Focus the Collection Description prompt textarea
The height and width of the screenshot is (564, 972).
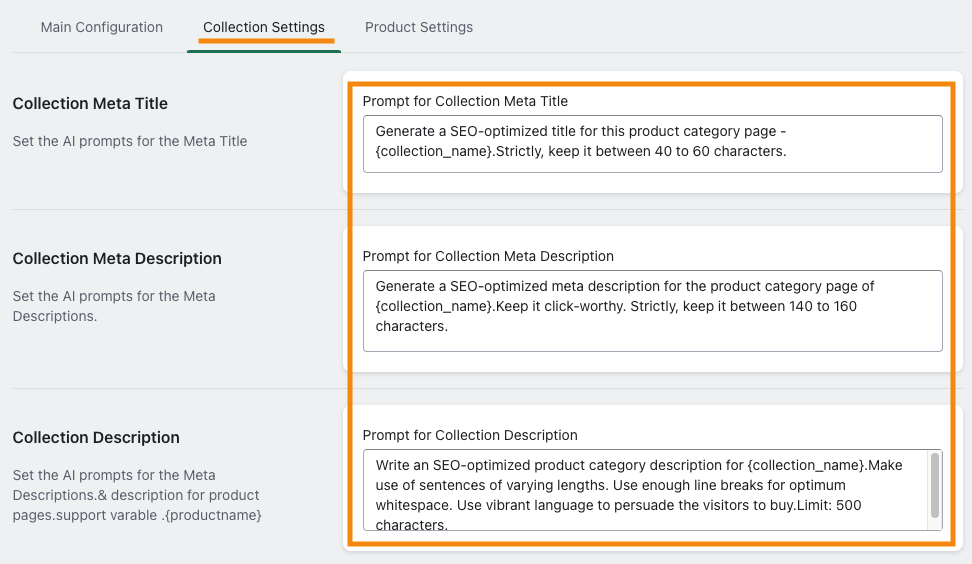(653, 490)
